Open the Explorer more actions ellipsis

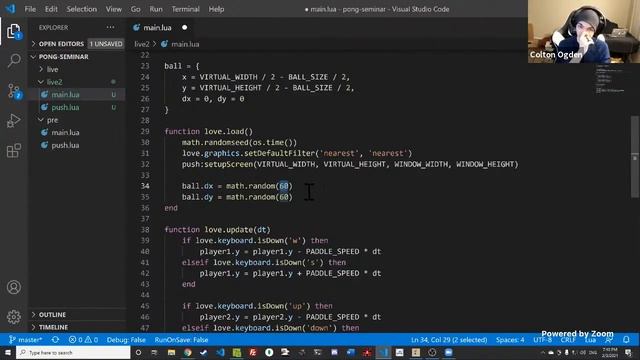pyautogui.click(x=110, y=27)
